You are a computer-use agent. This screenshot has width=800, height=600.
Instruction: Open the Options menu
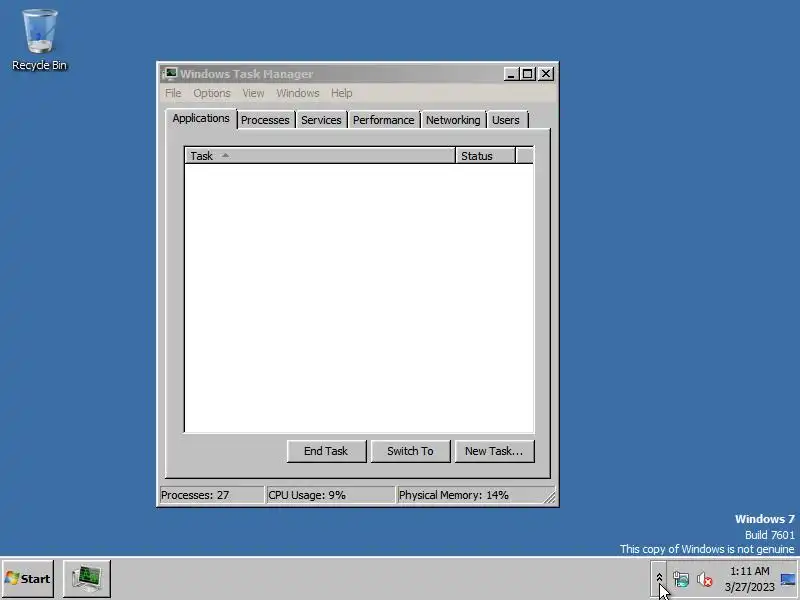[212, 93]
